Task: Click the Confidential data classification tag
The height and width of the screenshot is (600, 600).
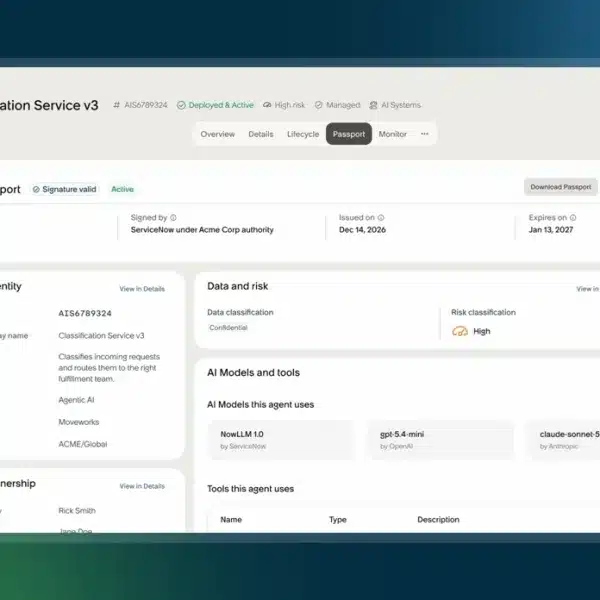Action: tap(228, 328)
